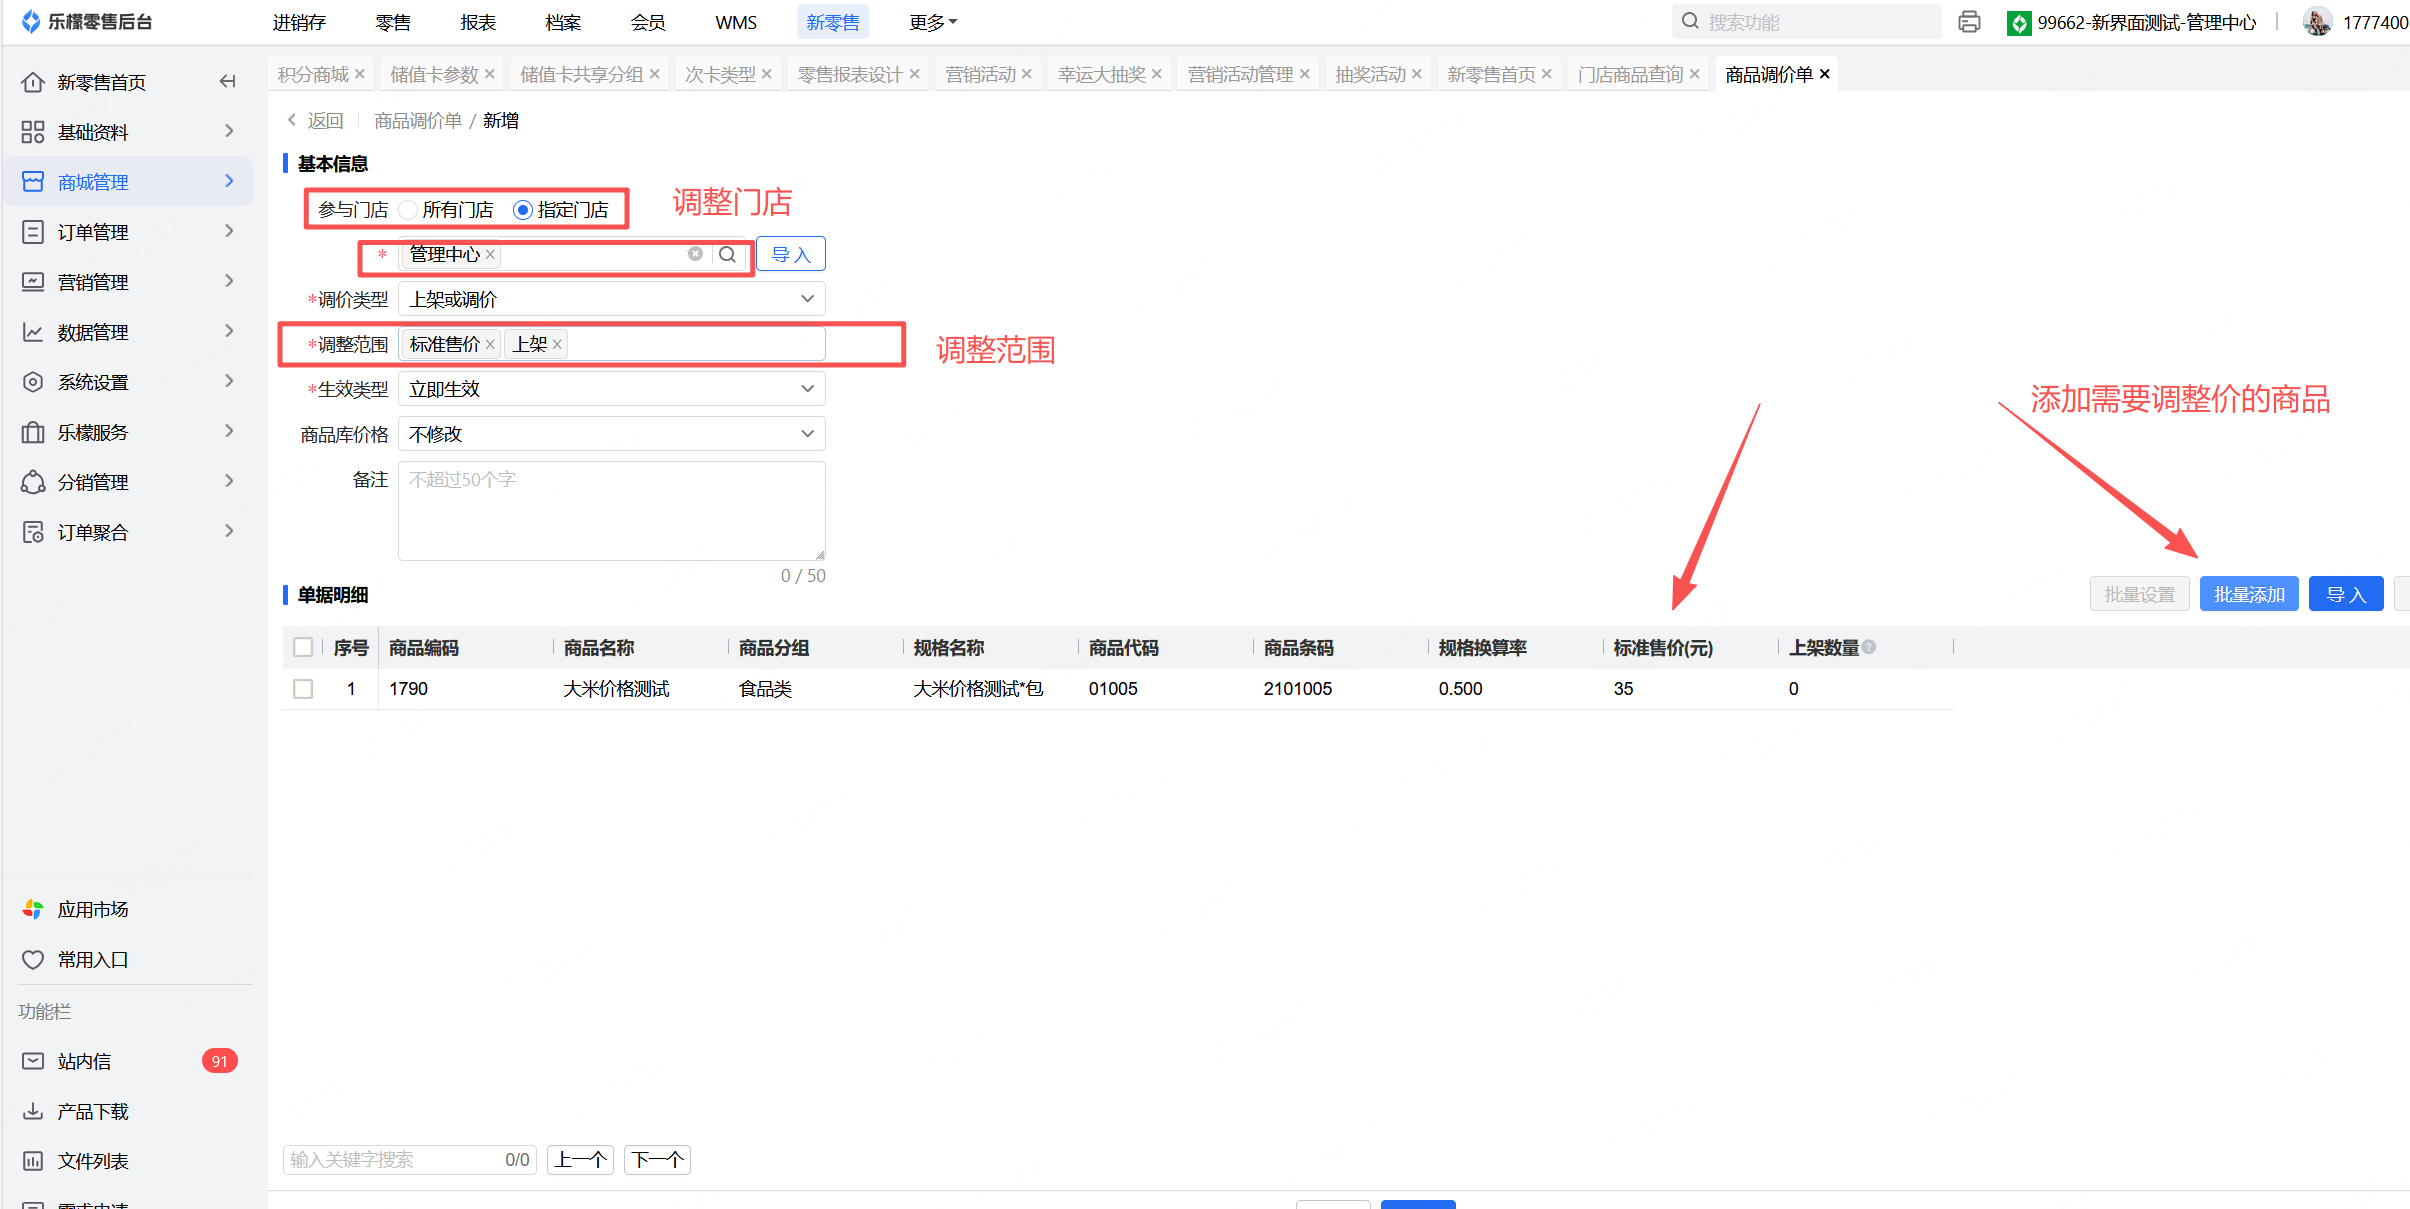The height and width of the screenshot is (1209, 2410).
Task: Click the printer icon in top bar
Action: coord(1969,22)
